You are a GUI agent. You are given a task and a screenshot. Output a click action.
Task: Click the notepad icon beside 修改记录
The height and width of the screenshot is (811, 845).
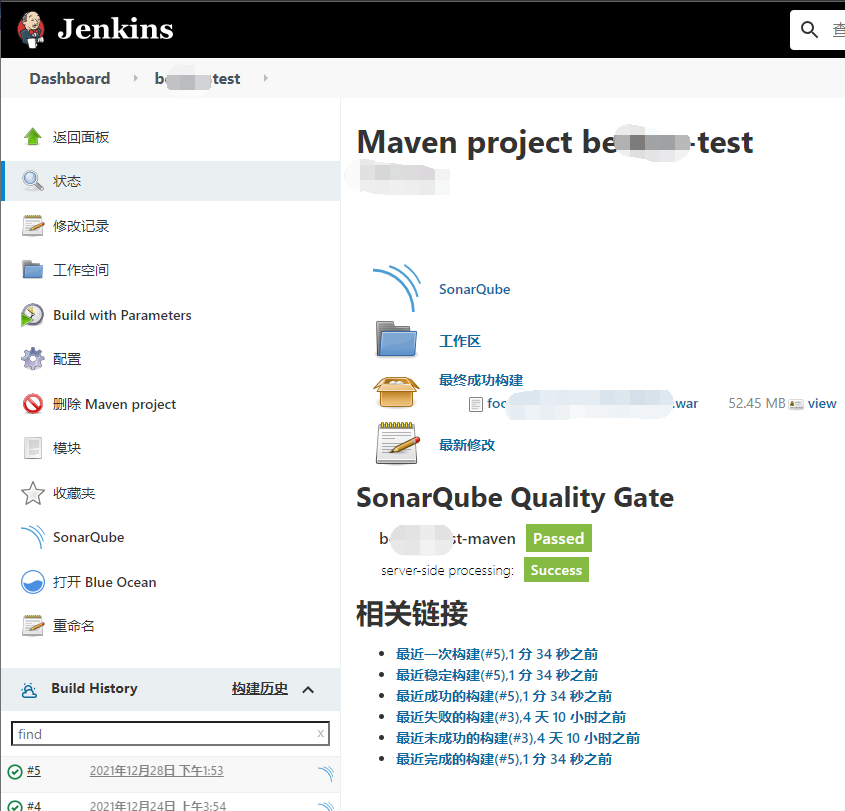tap(33, 226)
